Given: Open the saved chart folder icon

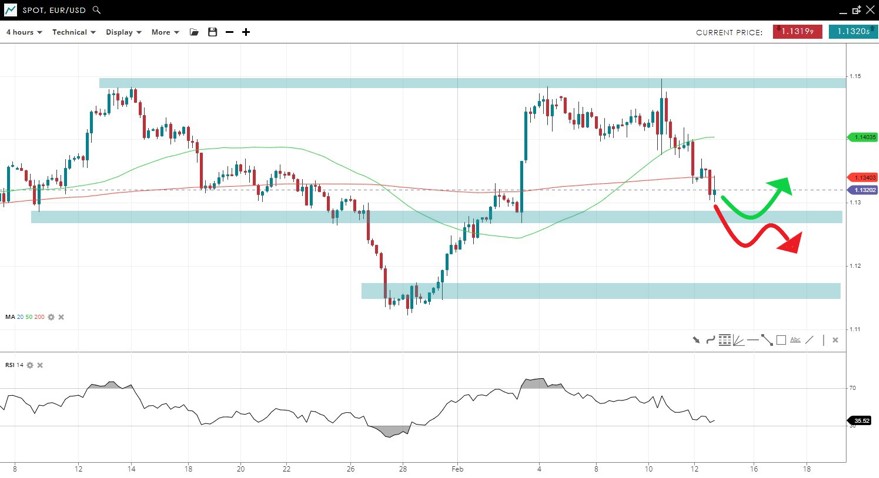Looking at the screenshot, I should [x=194, y=32].
